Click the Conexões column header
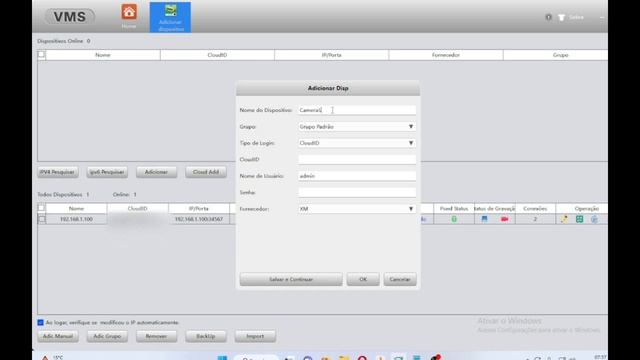 [535, 209]
